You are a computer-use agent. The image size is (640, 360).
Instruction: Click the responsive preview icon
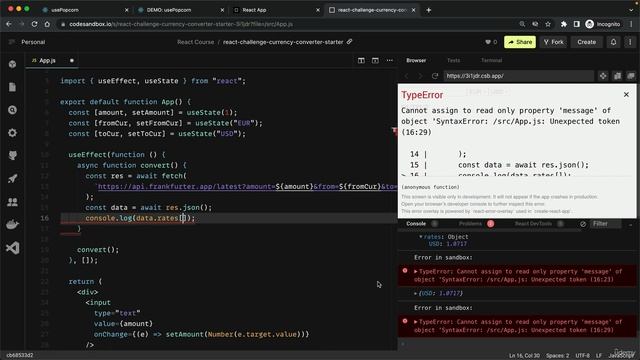[617, 76]
